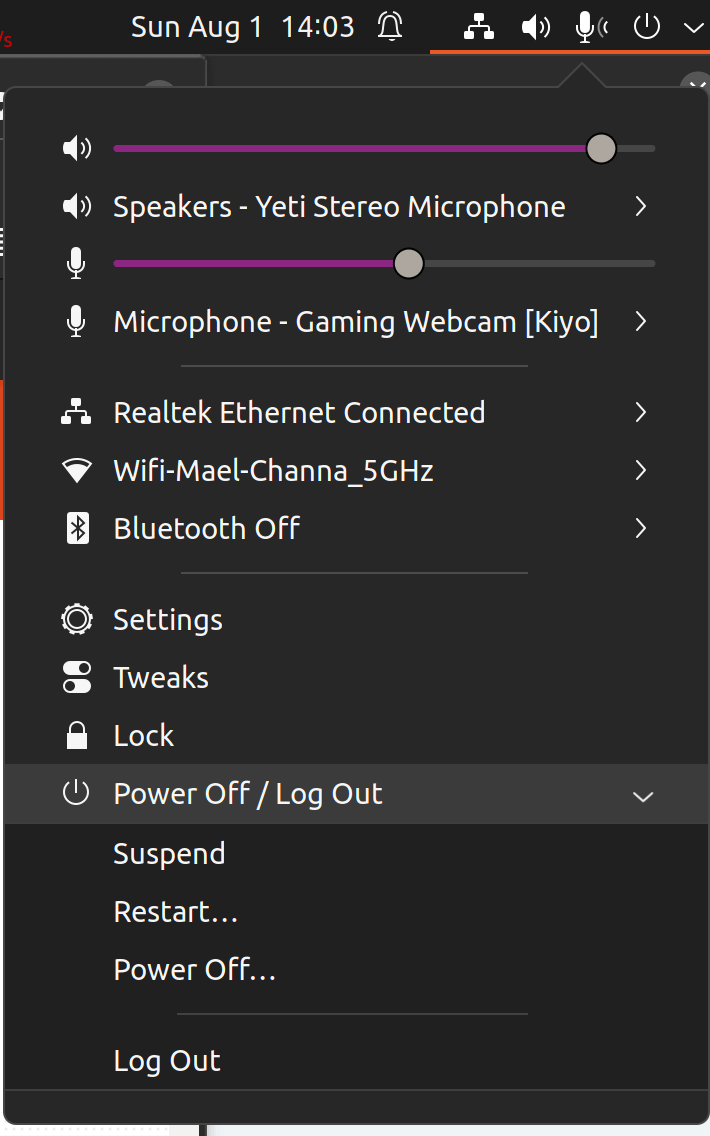Image resolution: width=710 pixels, height=1136 pixels.
Task: Choose Log Out from the menu
Action: click(167, 1060)
